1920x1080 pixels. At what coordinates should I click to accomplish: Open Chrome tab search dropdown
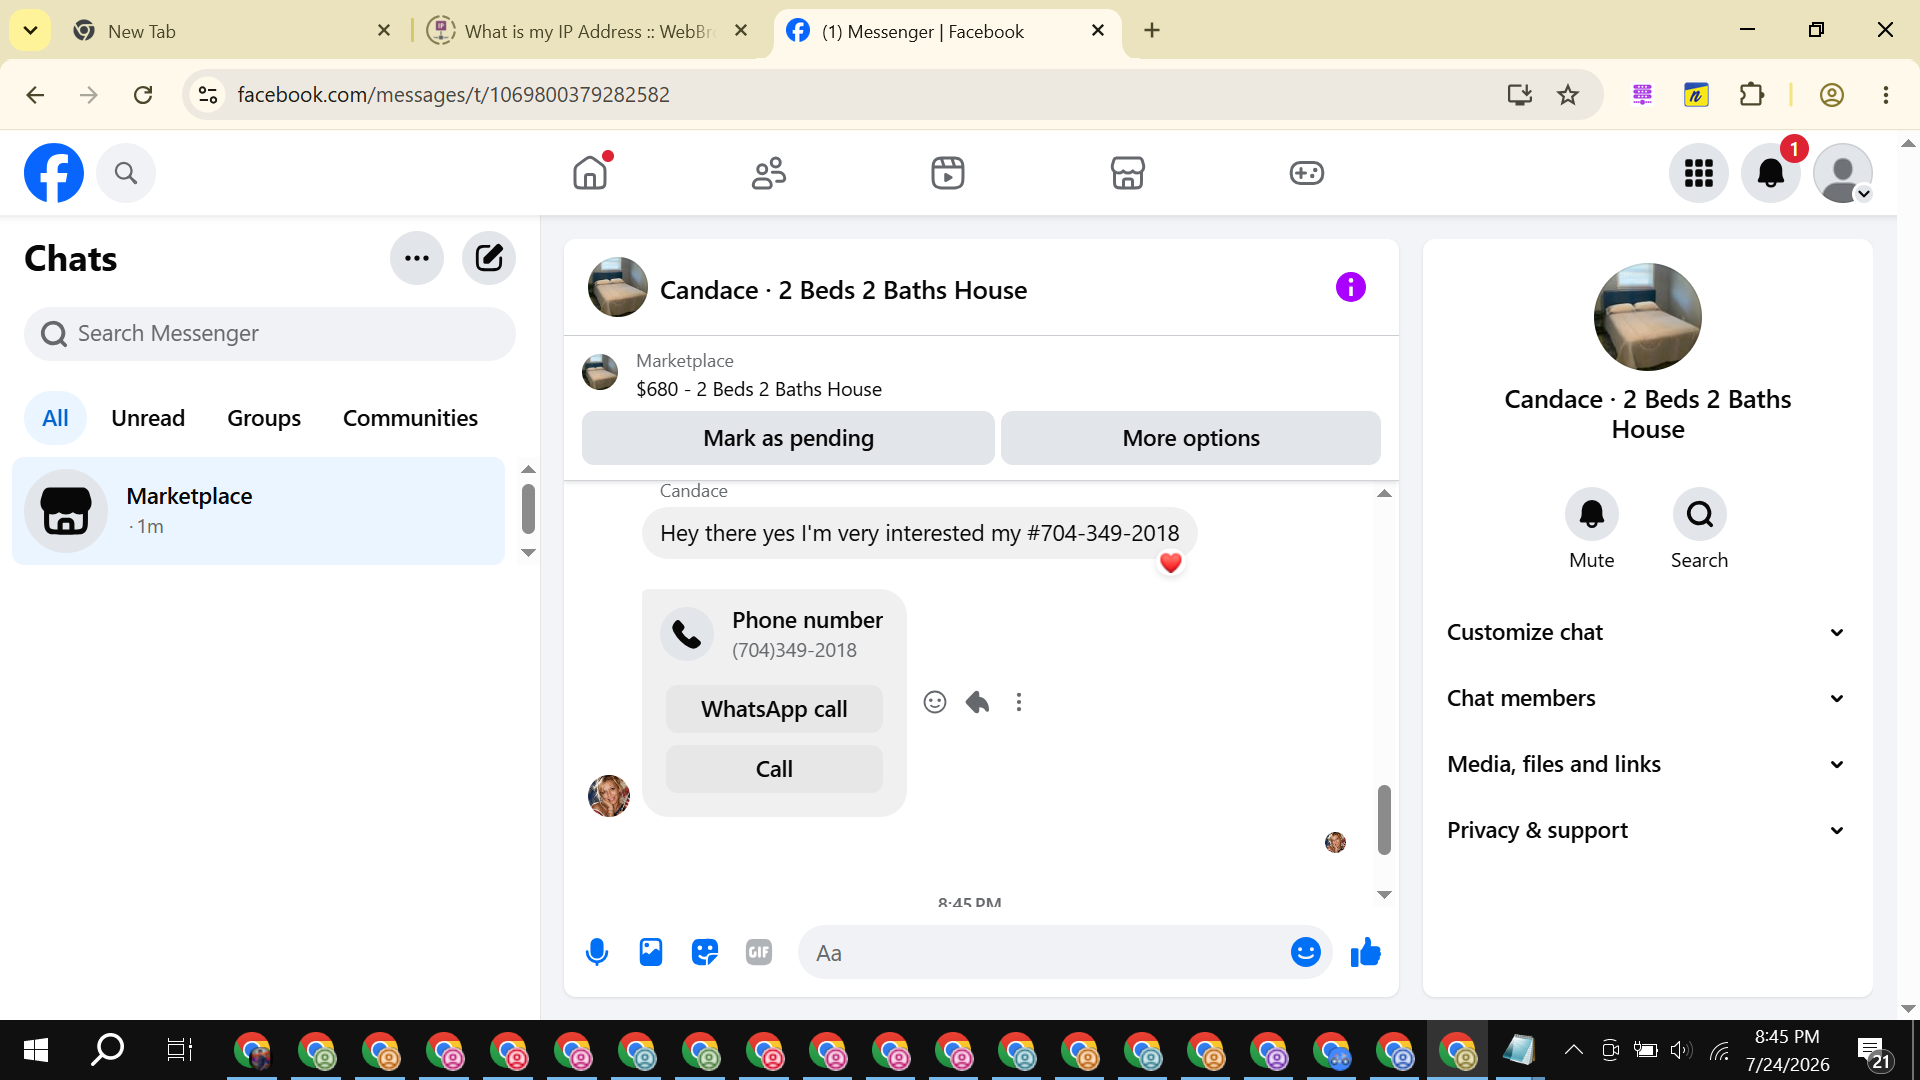coord(31,30)
